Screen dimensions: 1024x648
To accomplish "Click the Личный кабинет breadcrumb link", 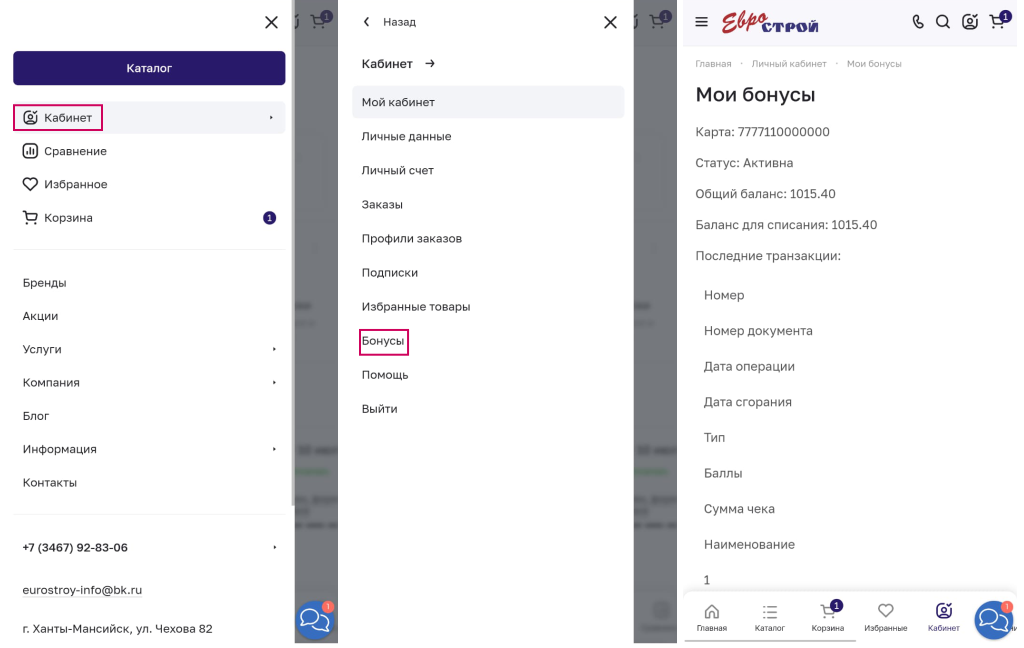I will point(789,64).
